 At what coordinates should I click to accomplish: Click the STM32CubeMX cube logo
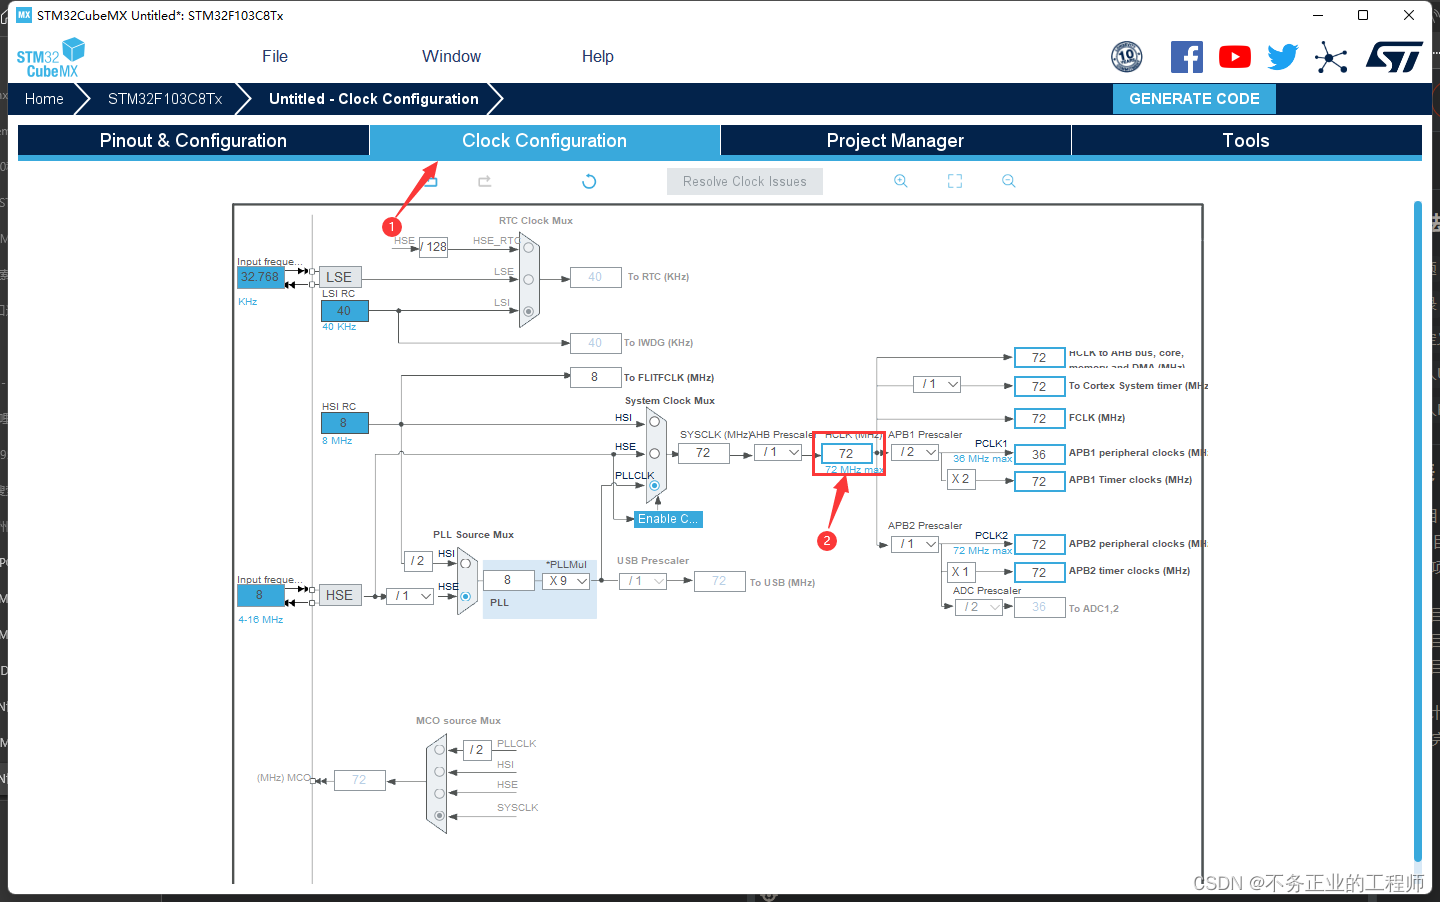click(x=51, y=58)
